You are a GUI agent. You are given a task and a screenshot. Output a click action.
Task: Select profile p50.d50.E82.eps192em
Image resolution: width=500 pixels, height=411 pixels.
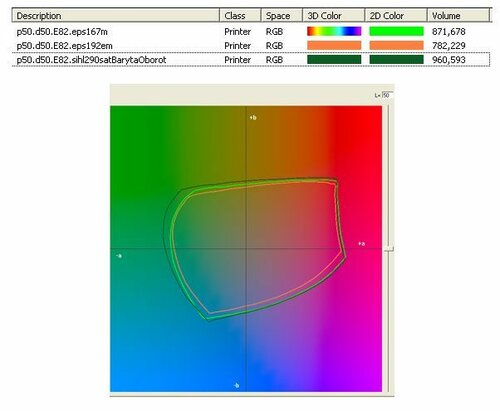point(64,46)
